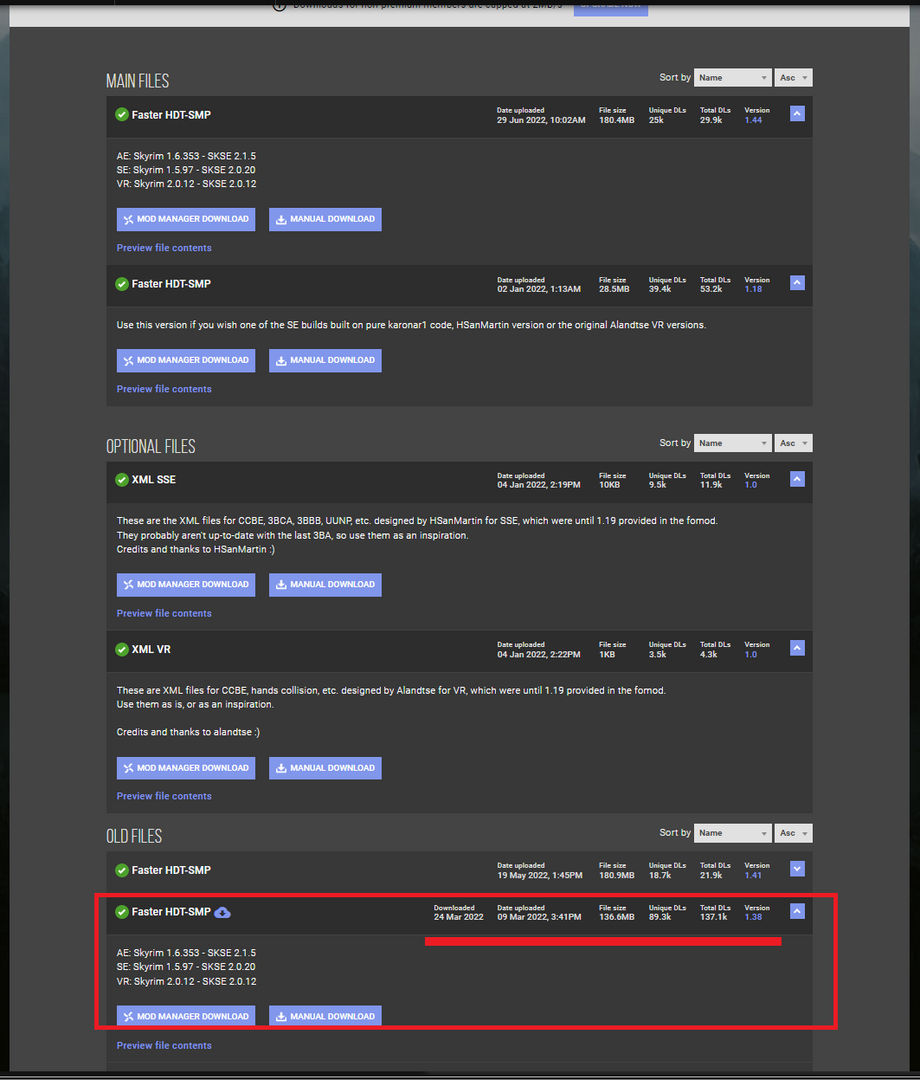Click upload date 29 Jun 2022, 10:02AM
Viewport: 920px width, 1080px height.
coord(541,121)
